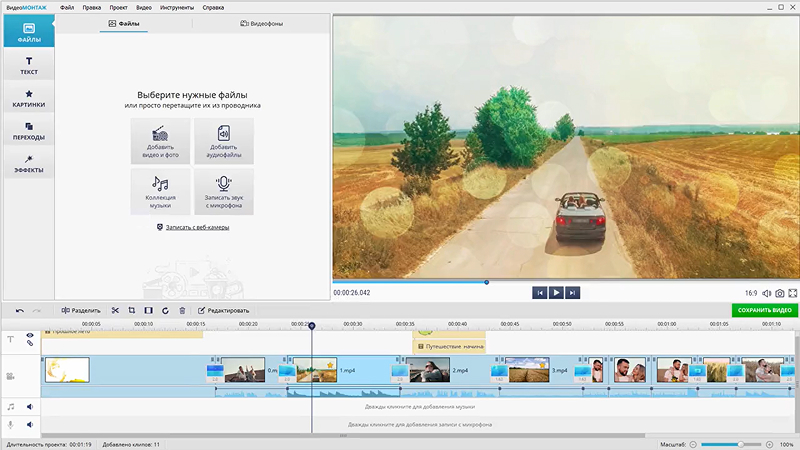This screenshot has width=800, height=450.
Task: Click zoom out minus icon near Масштаб
Action: (x=693, y=444)
